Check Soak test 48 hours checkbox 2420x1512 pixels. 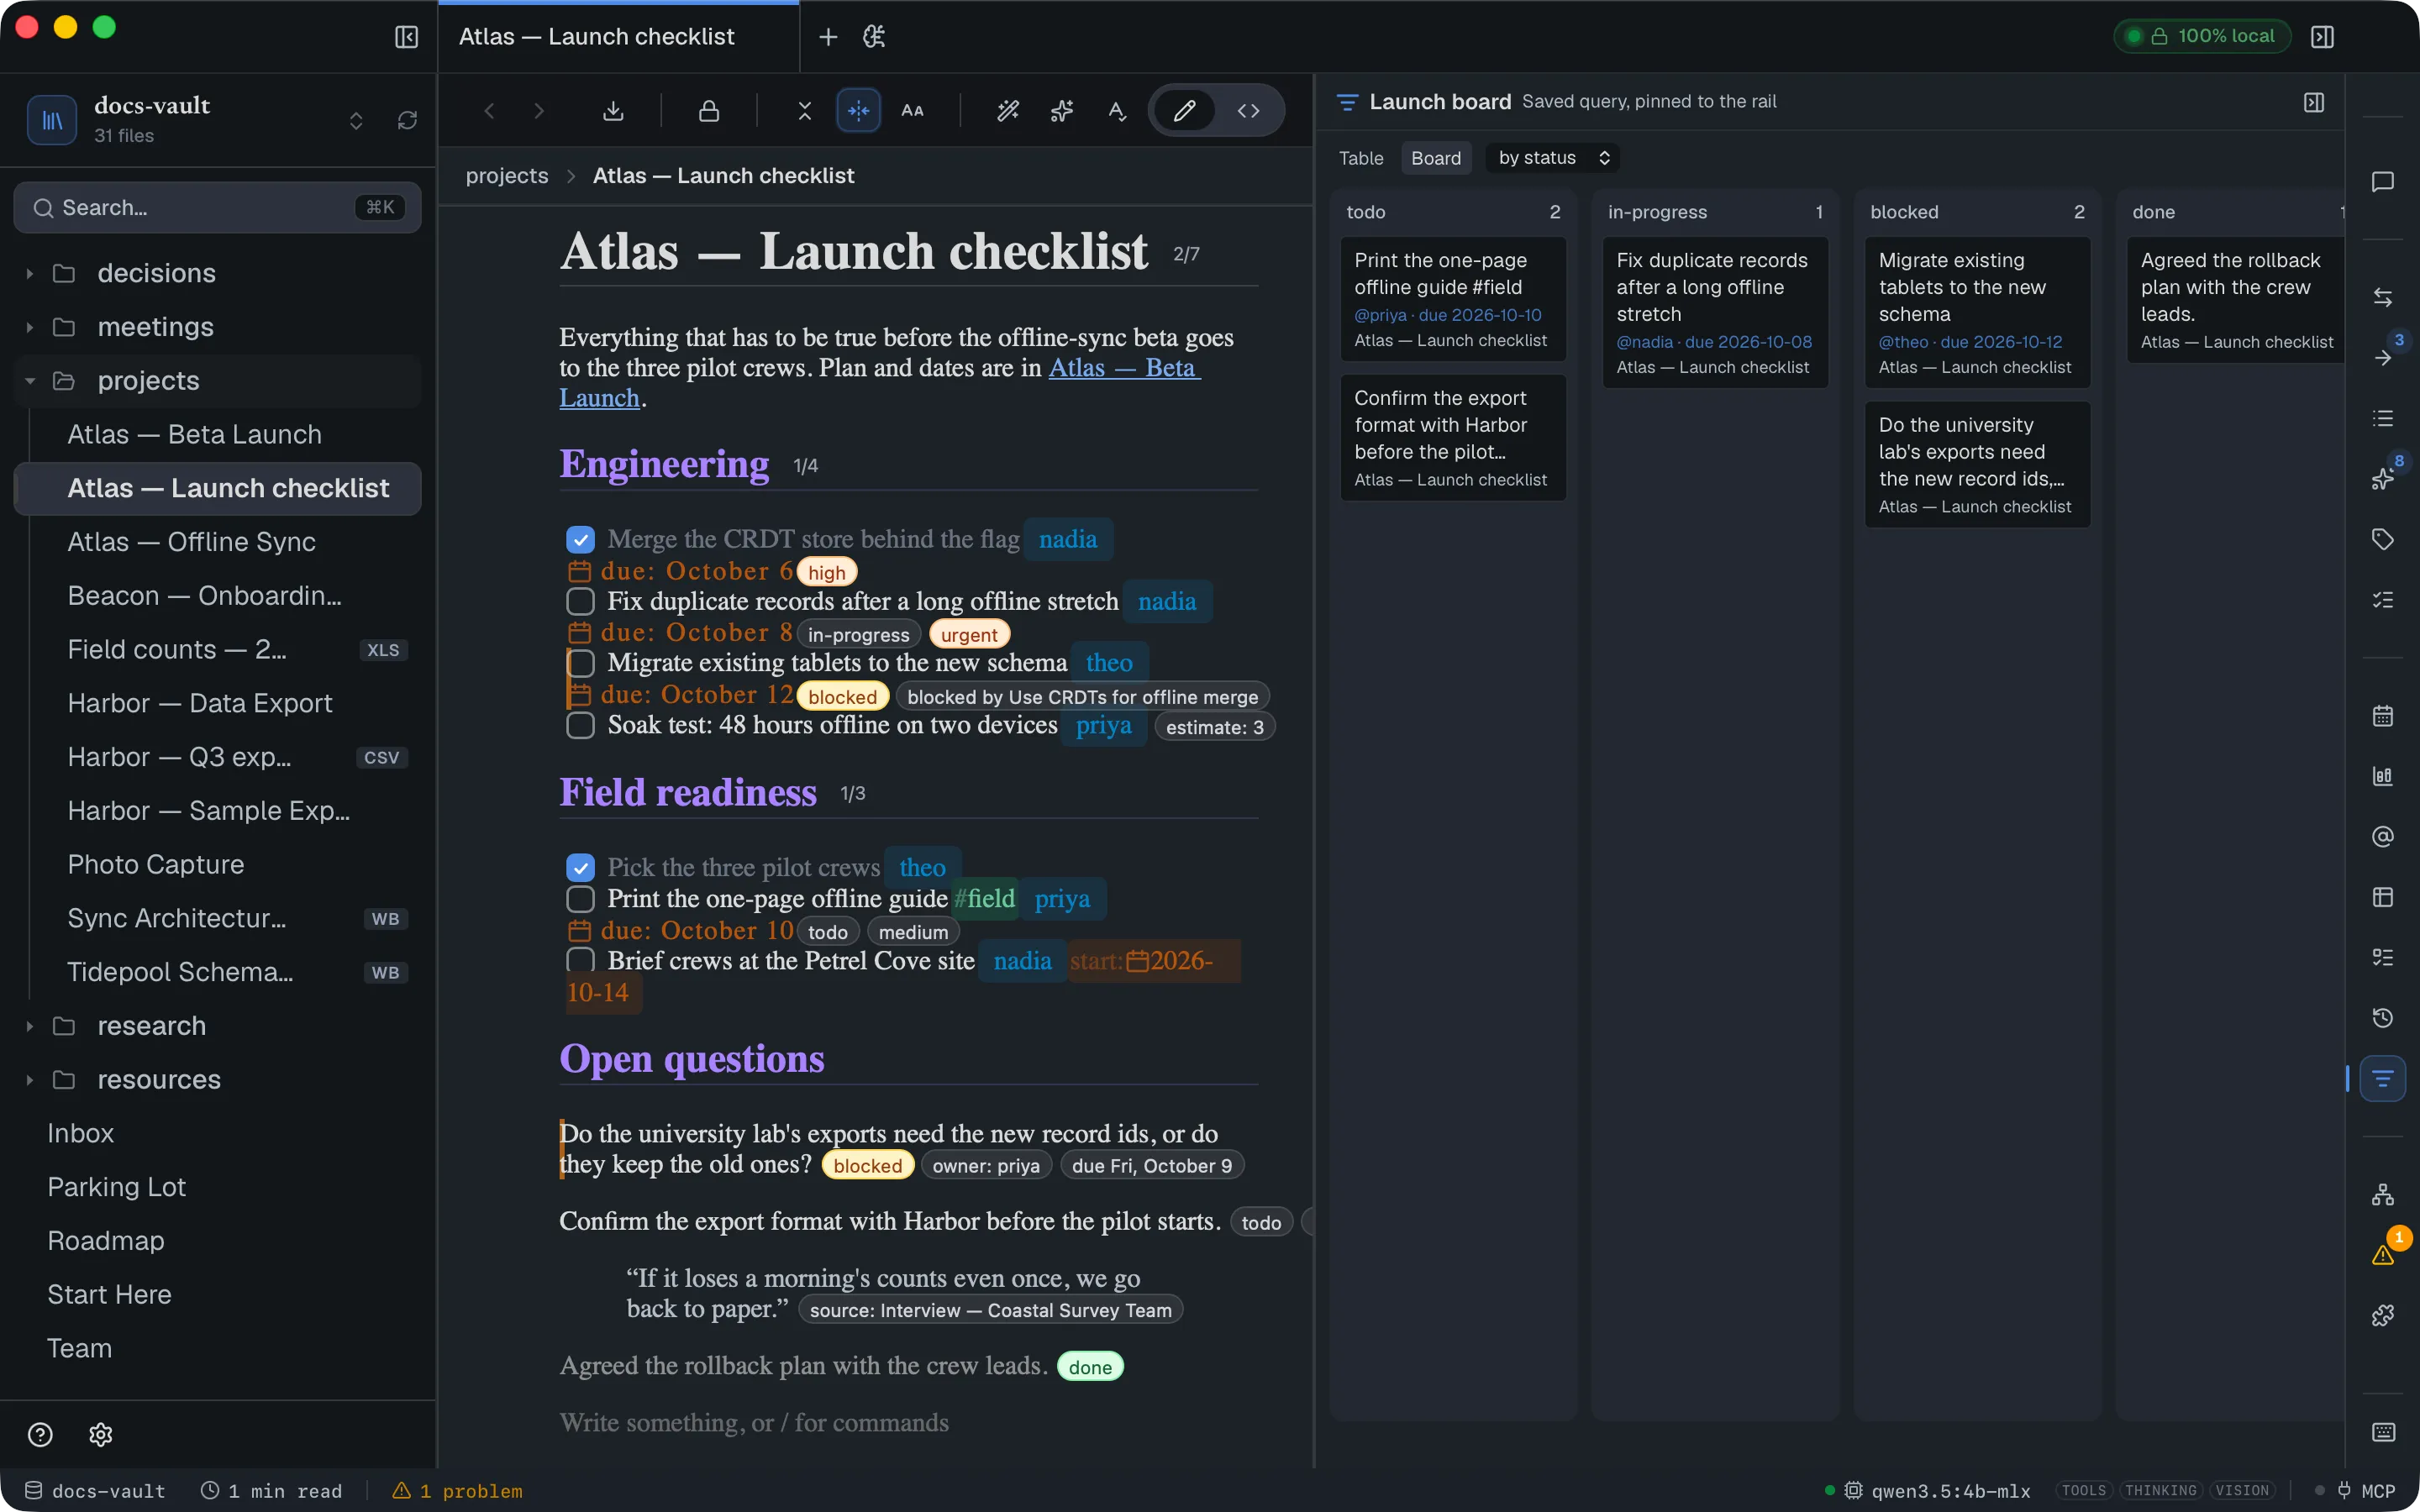click(x=580, y=725)
